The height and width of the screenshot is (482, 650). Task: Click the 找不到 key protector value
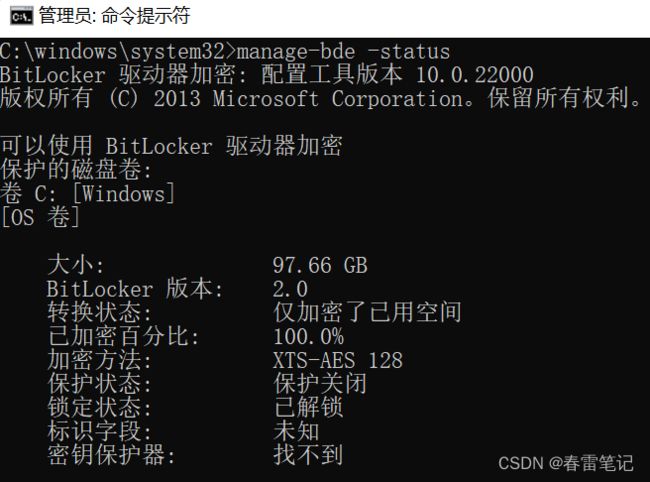pos(308,455)
